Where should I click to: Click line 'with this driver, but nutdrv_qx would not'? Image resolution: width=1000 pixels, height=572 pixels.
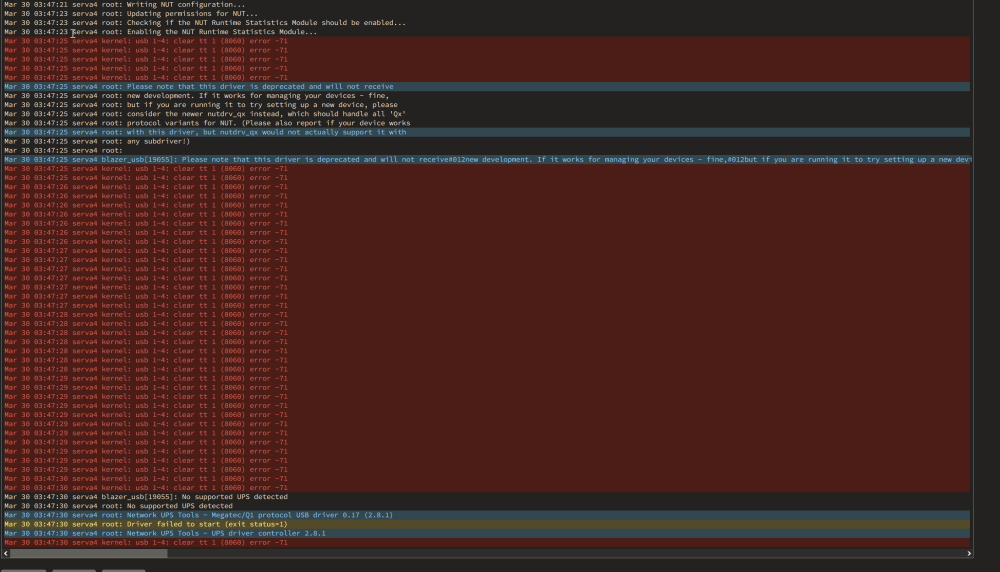pyautogui.click(x=486, y=132)
